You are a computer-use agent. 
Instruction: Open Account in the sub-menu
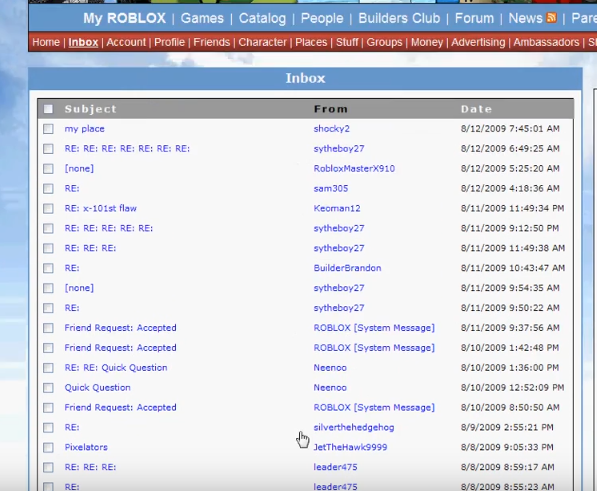(126, 42)
